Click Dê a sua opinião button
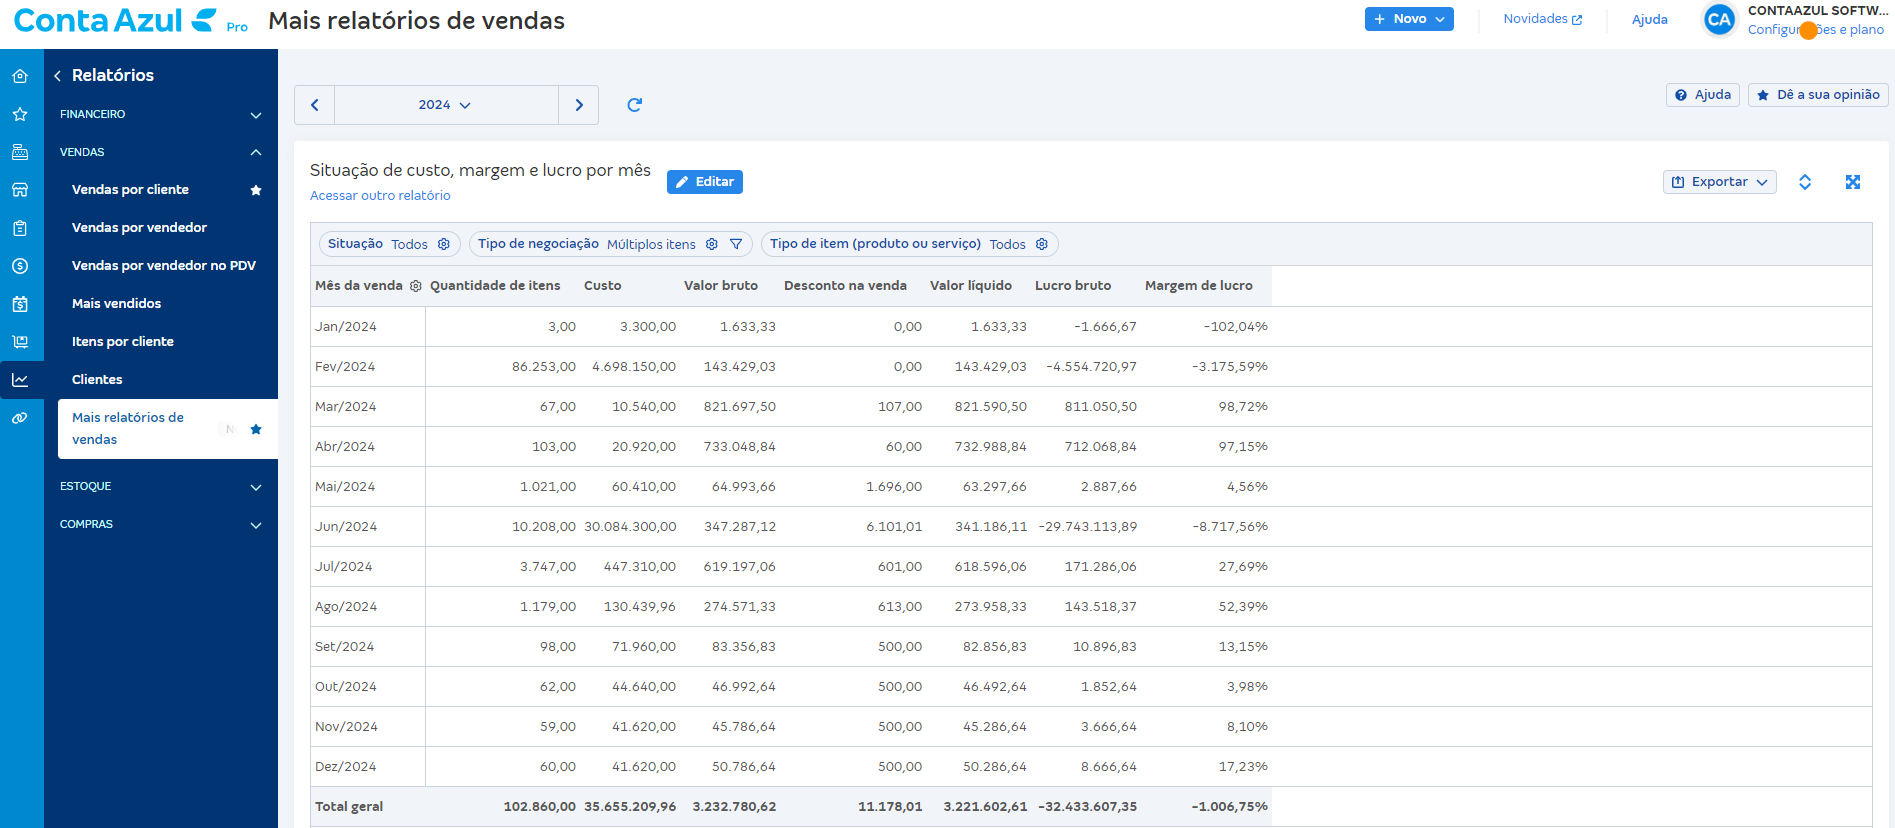The image size is (1895, 828). point(1818,95)
